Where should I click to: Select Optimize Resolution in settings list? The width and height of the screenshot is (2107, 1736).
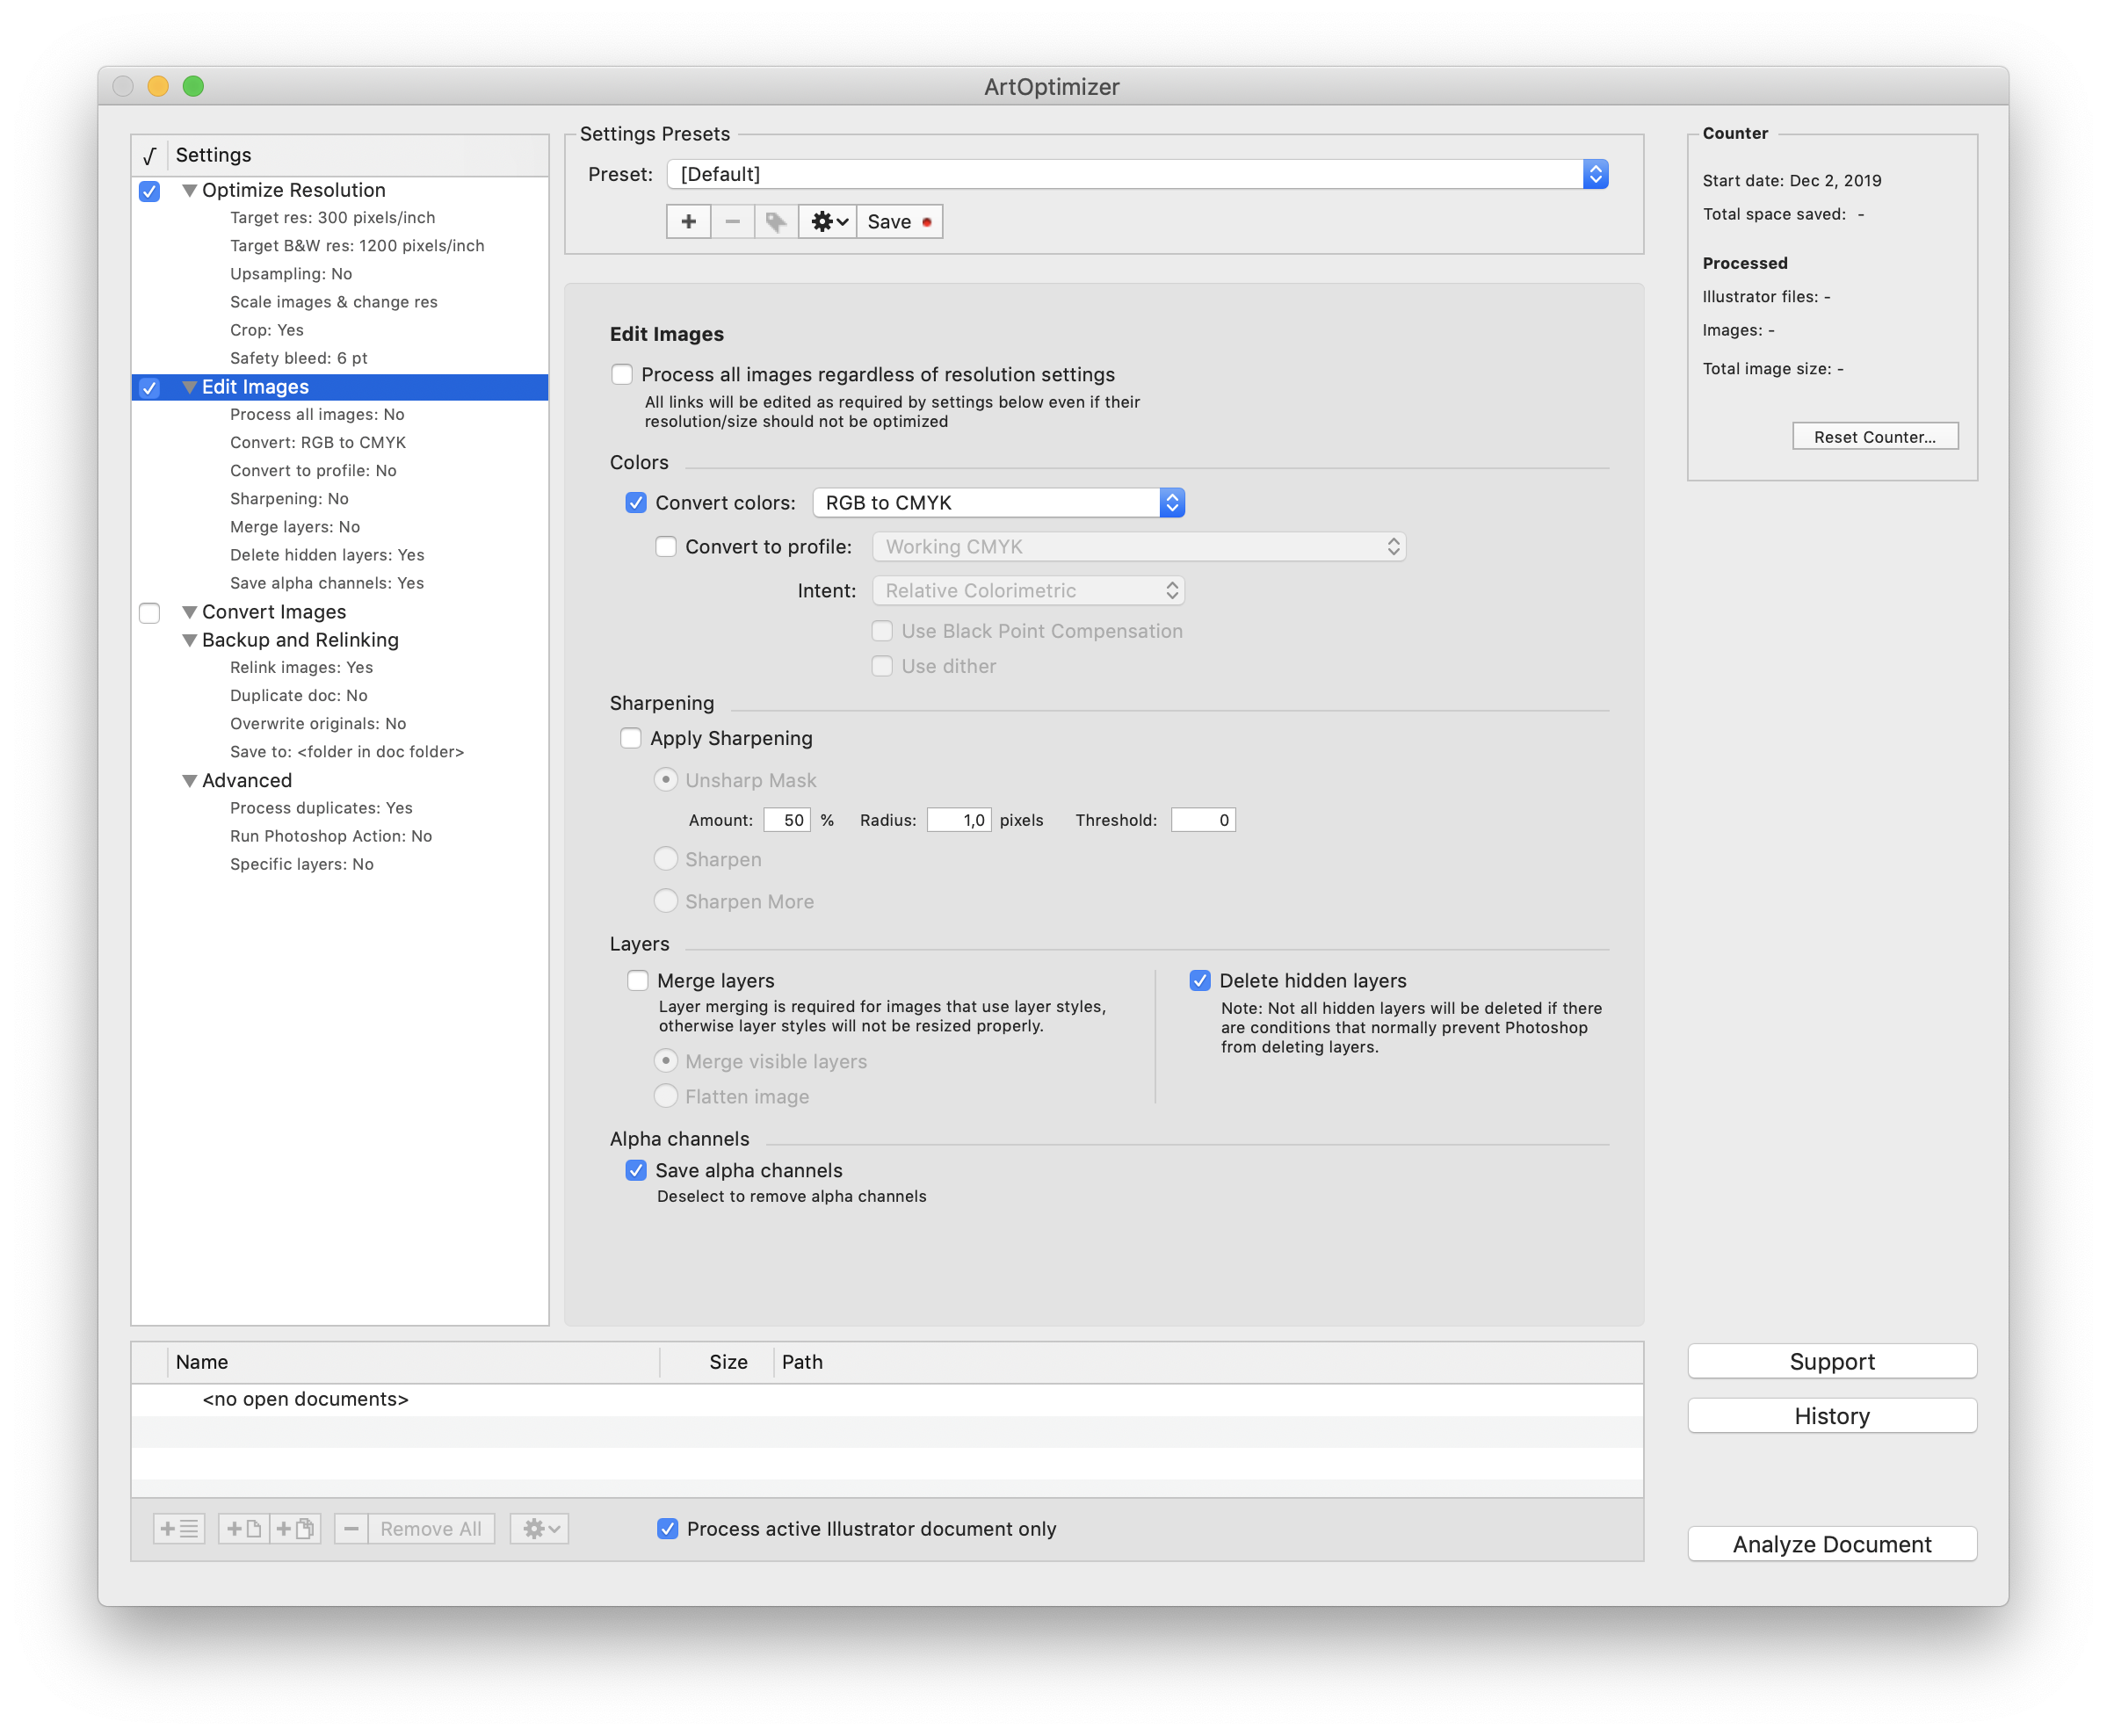coord(293,190)
